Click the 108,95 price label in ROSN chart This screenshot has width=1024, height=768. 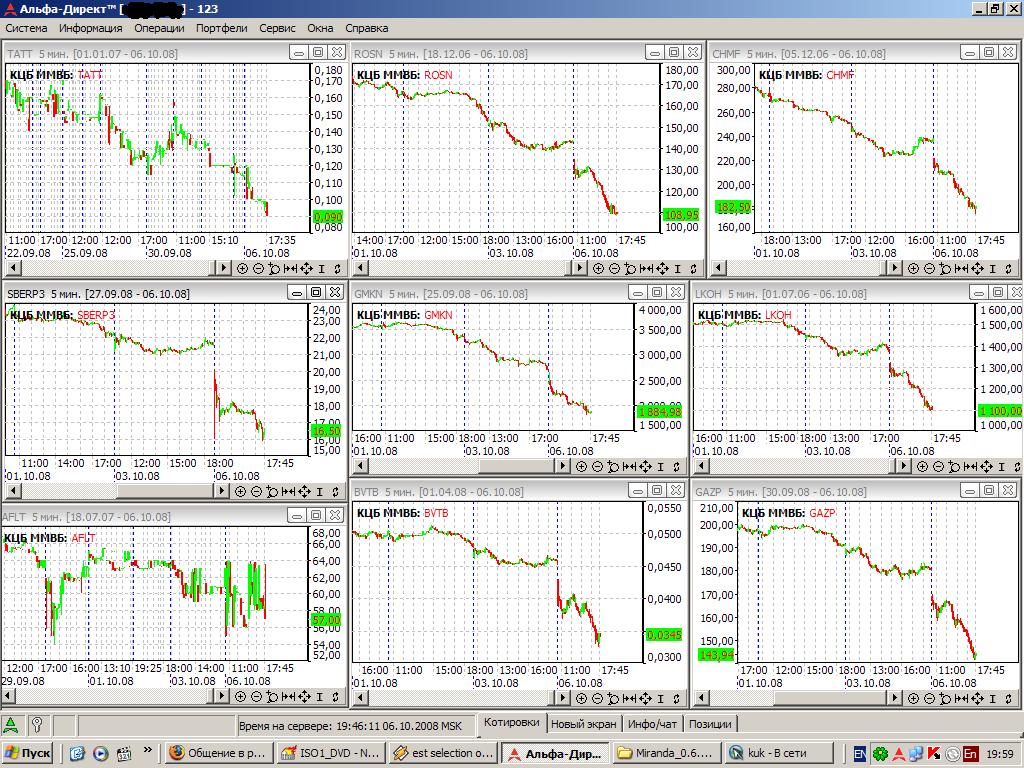tap(681, 214)
